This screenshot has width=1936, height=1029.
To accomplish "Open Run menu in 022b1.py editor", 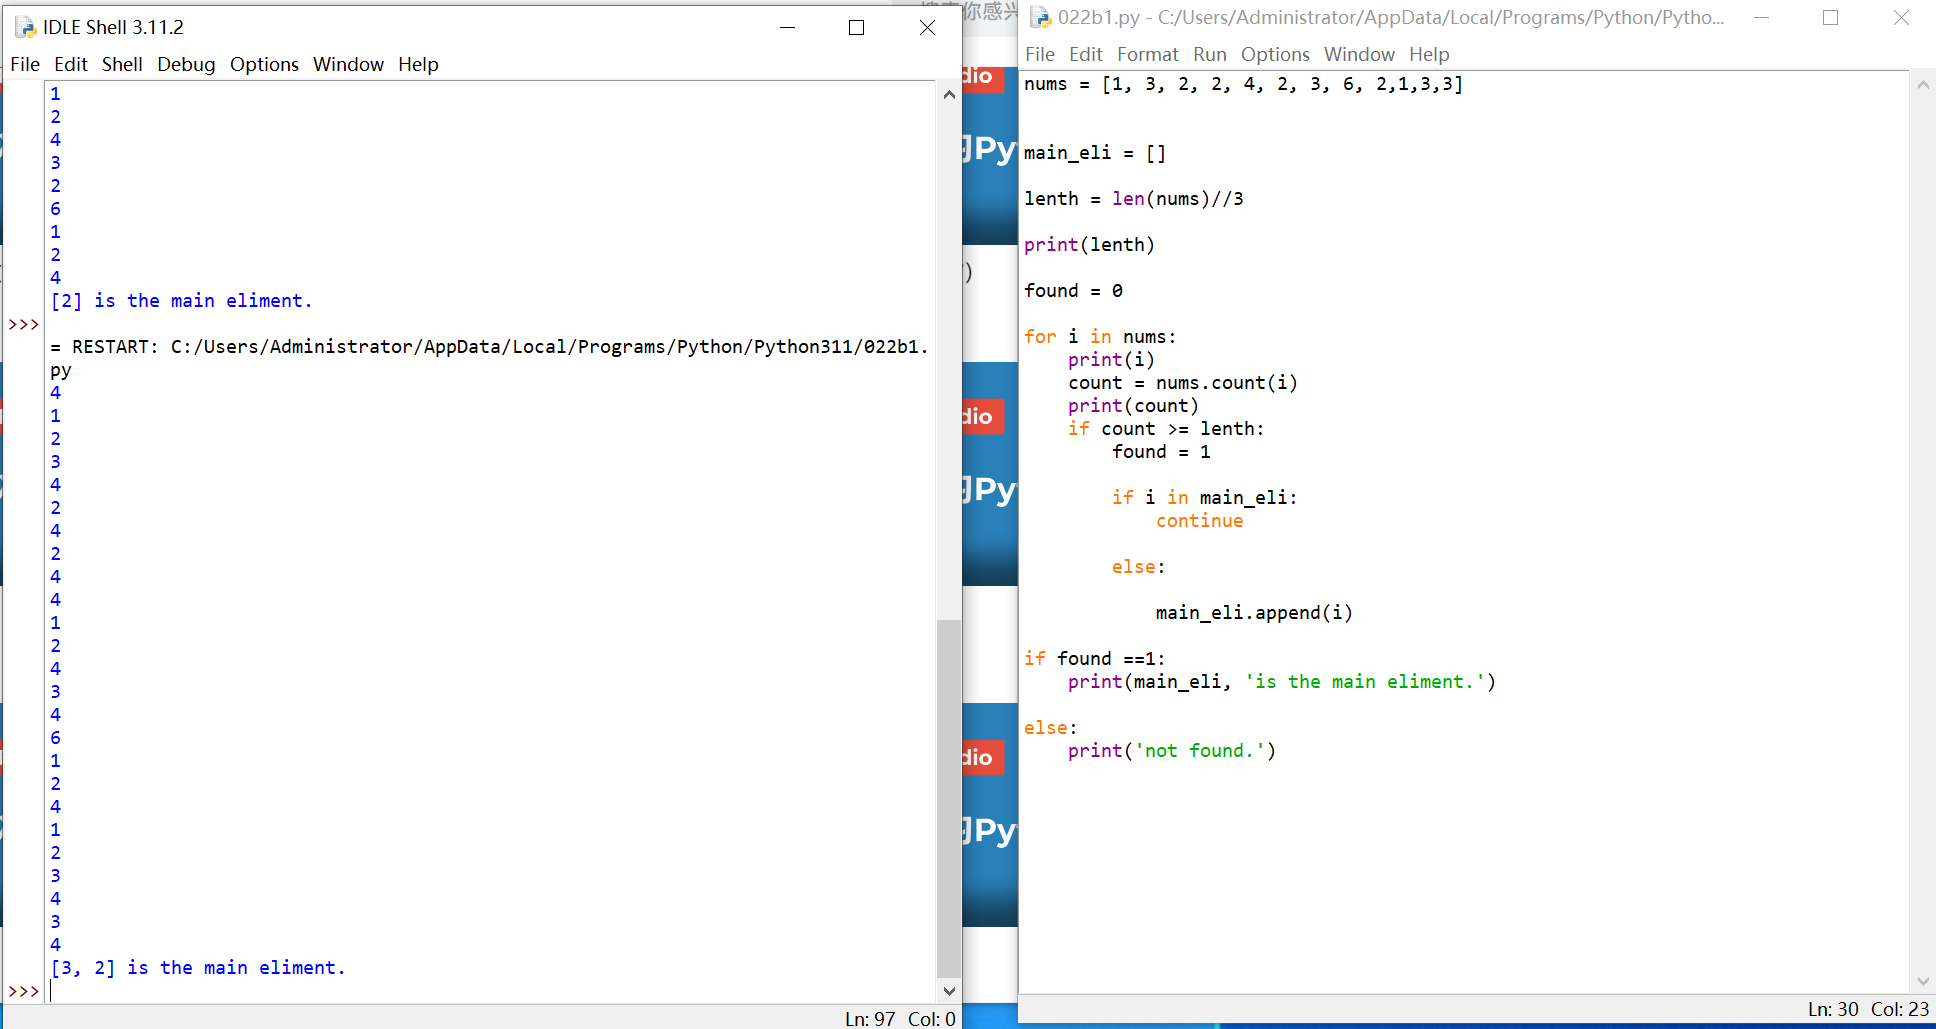I will point(1210,54).
